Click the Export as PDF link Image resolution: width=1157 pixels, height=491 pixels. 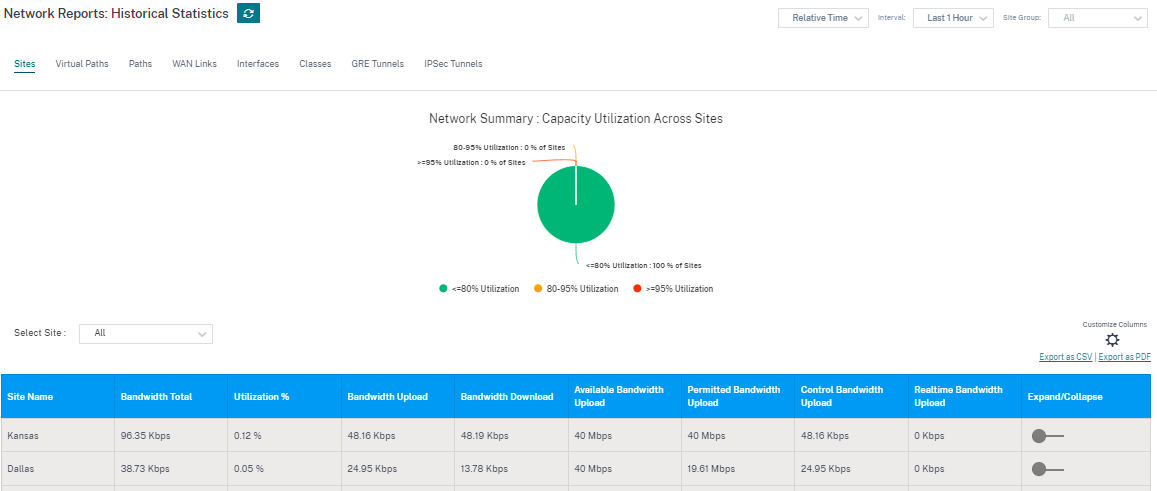[1125, 357]
